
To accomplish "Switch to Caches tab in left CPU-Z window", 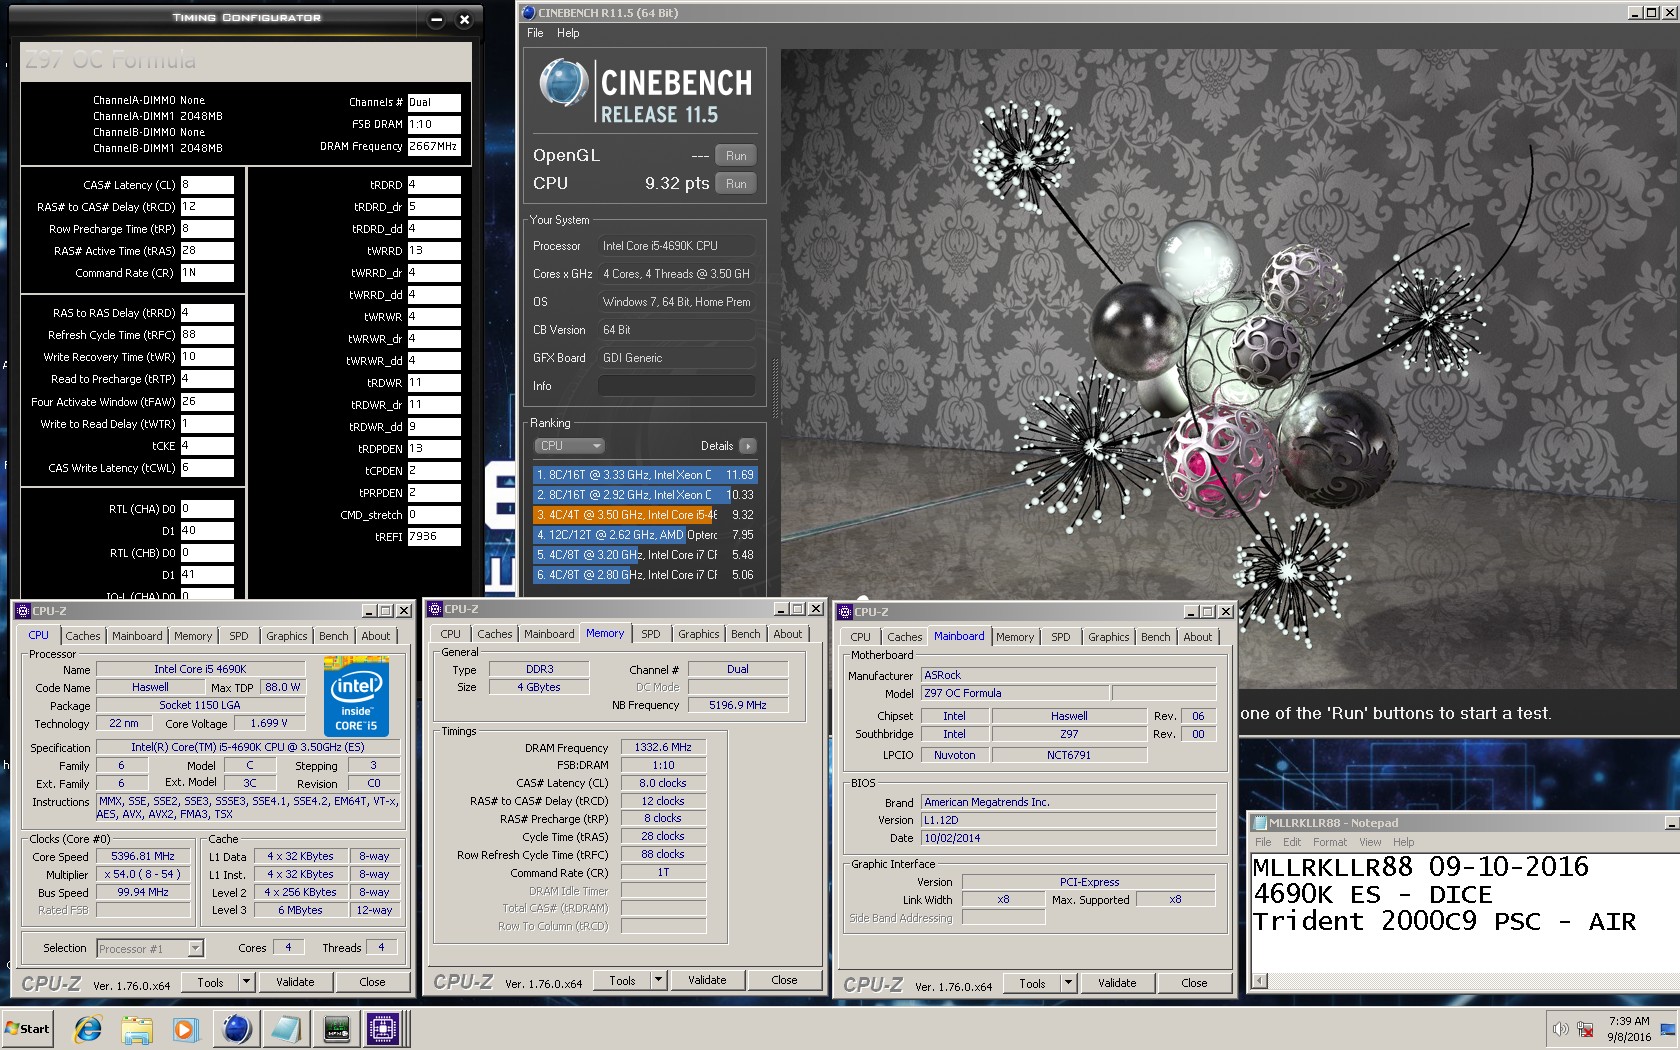I will point(83,636).
